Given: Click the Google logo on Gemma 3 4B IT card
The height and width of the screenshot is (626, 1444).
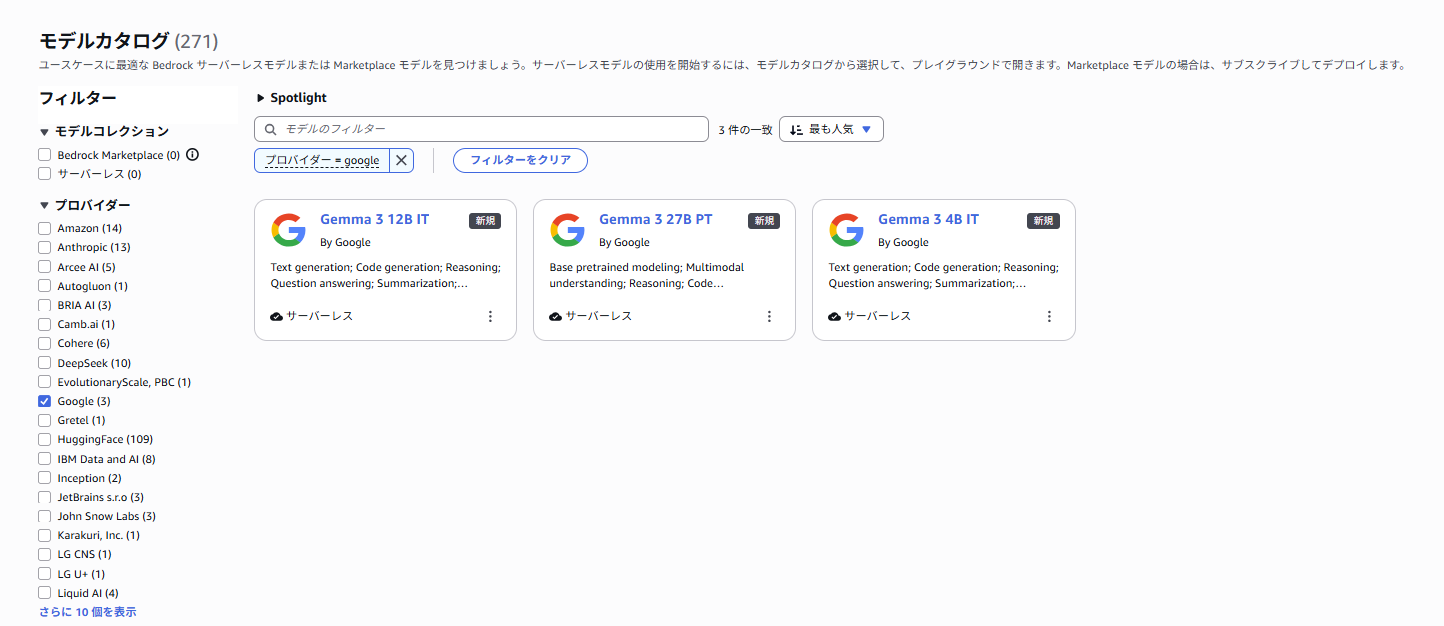Looking at the screenshot, I should tap(847, 229).
